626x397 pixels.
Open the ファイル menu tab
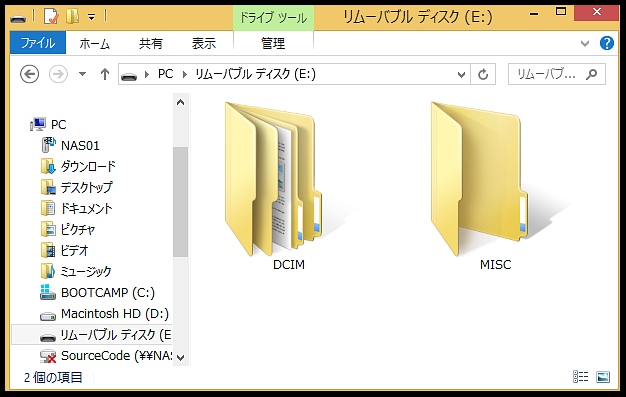(x=38, y=43)
